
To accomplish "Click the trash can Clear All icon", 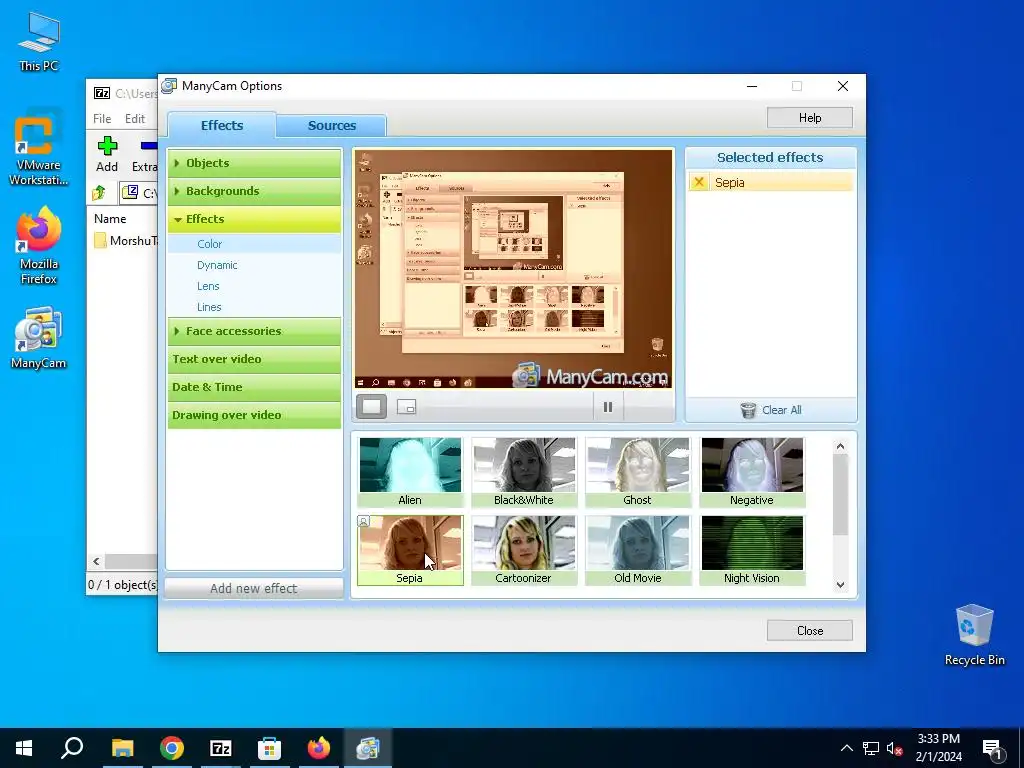I will (x=748, y=410).
